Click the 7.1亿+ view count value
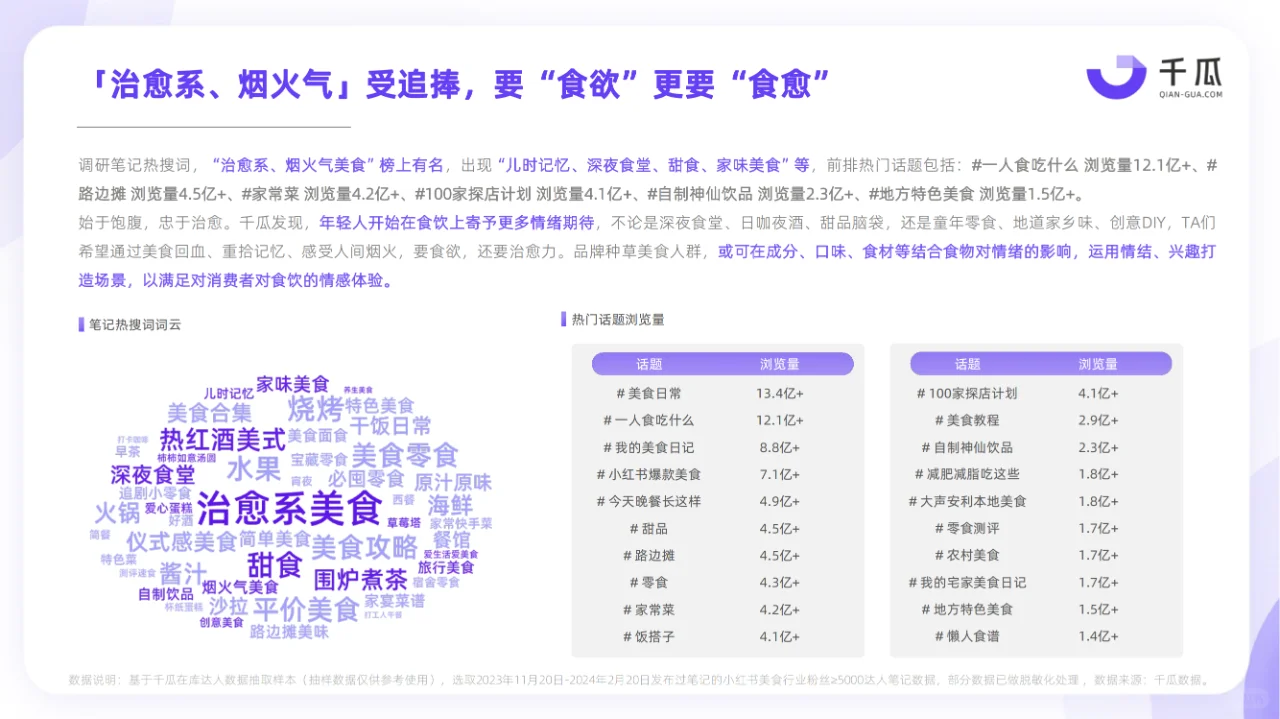This screenshot has width=1280, height=719. (780, 474)
